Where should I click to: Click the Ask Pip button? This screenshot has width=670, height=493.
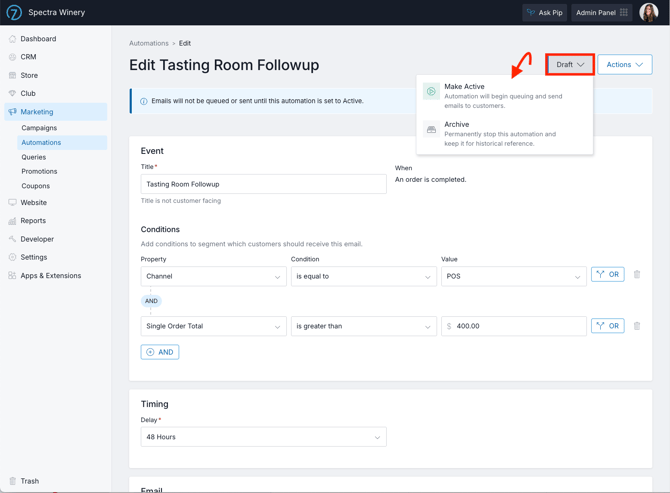coord(544,12)
